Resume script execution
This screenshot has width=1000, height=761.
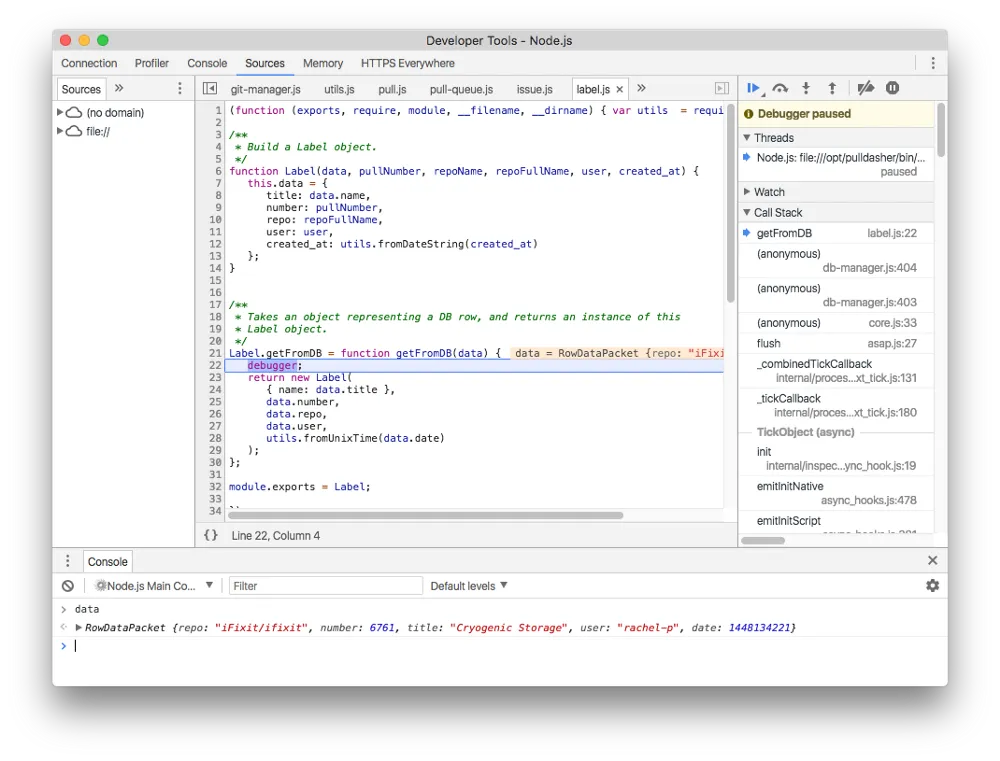(x=754, y=88)
